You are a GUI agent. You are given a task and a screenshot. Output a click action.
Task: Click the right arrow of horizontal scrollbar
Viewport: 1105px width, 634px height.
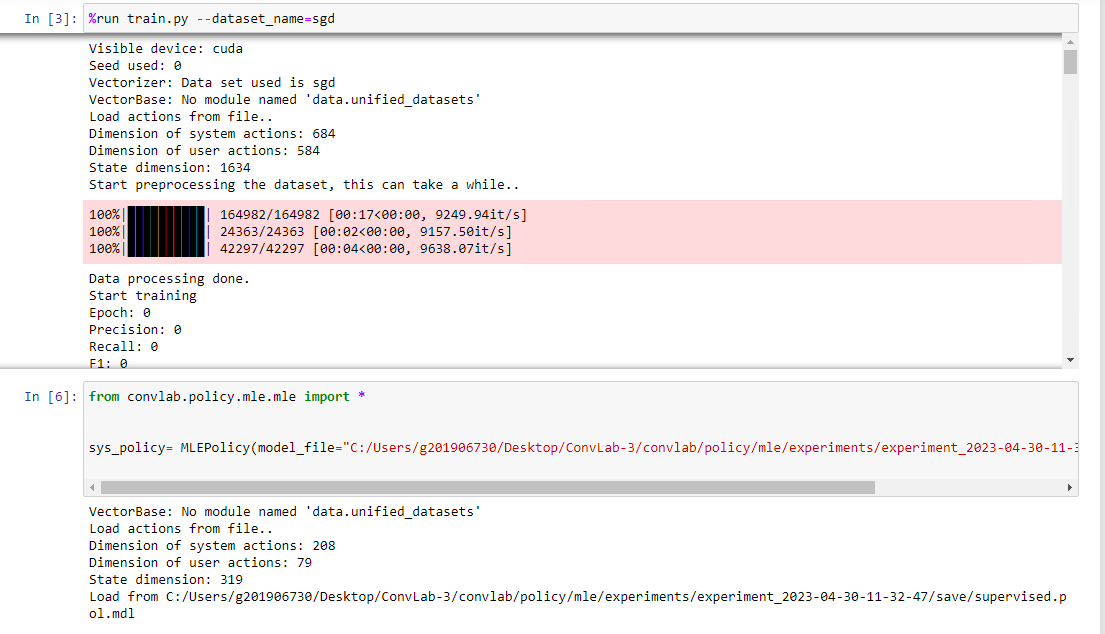coord(1068,487)
